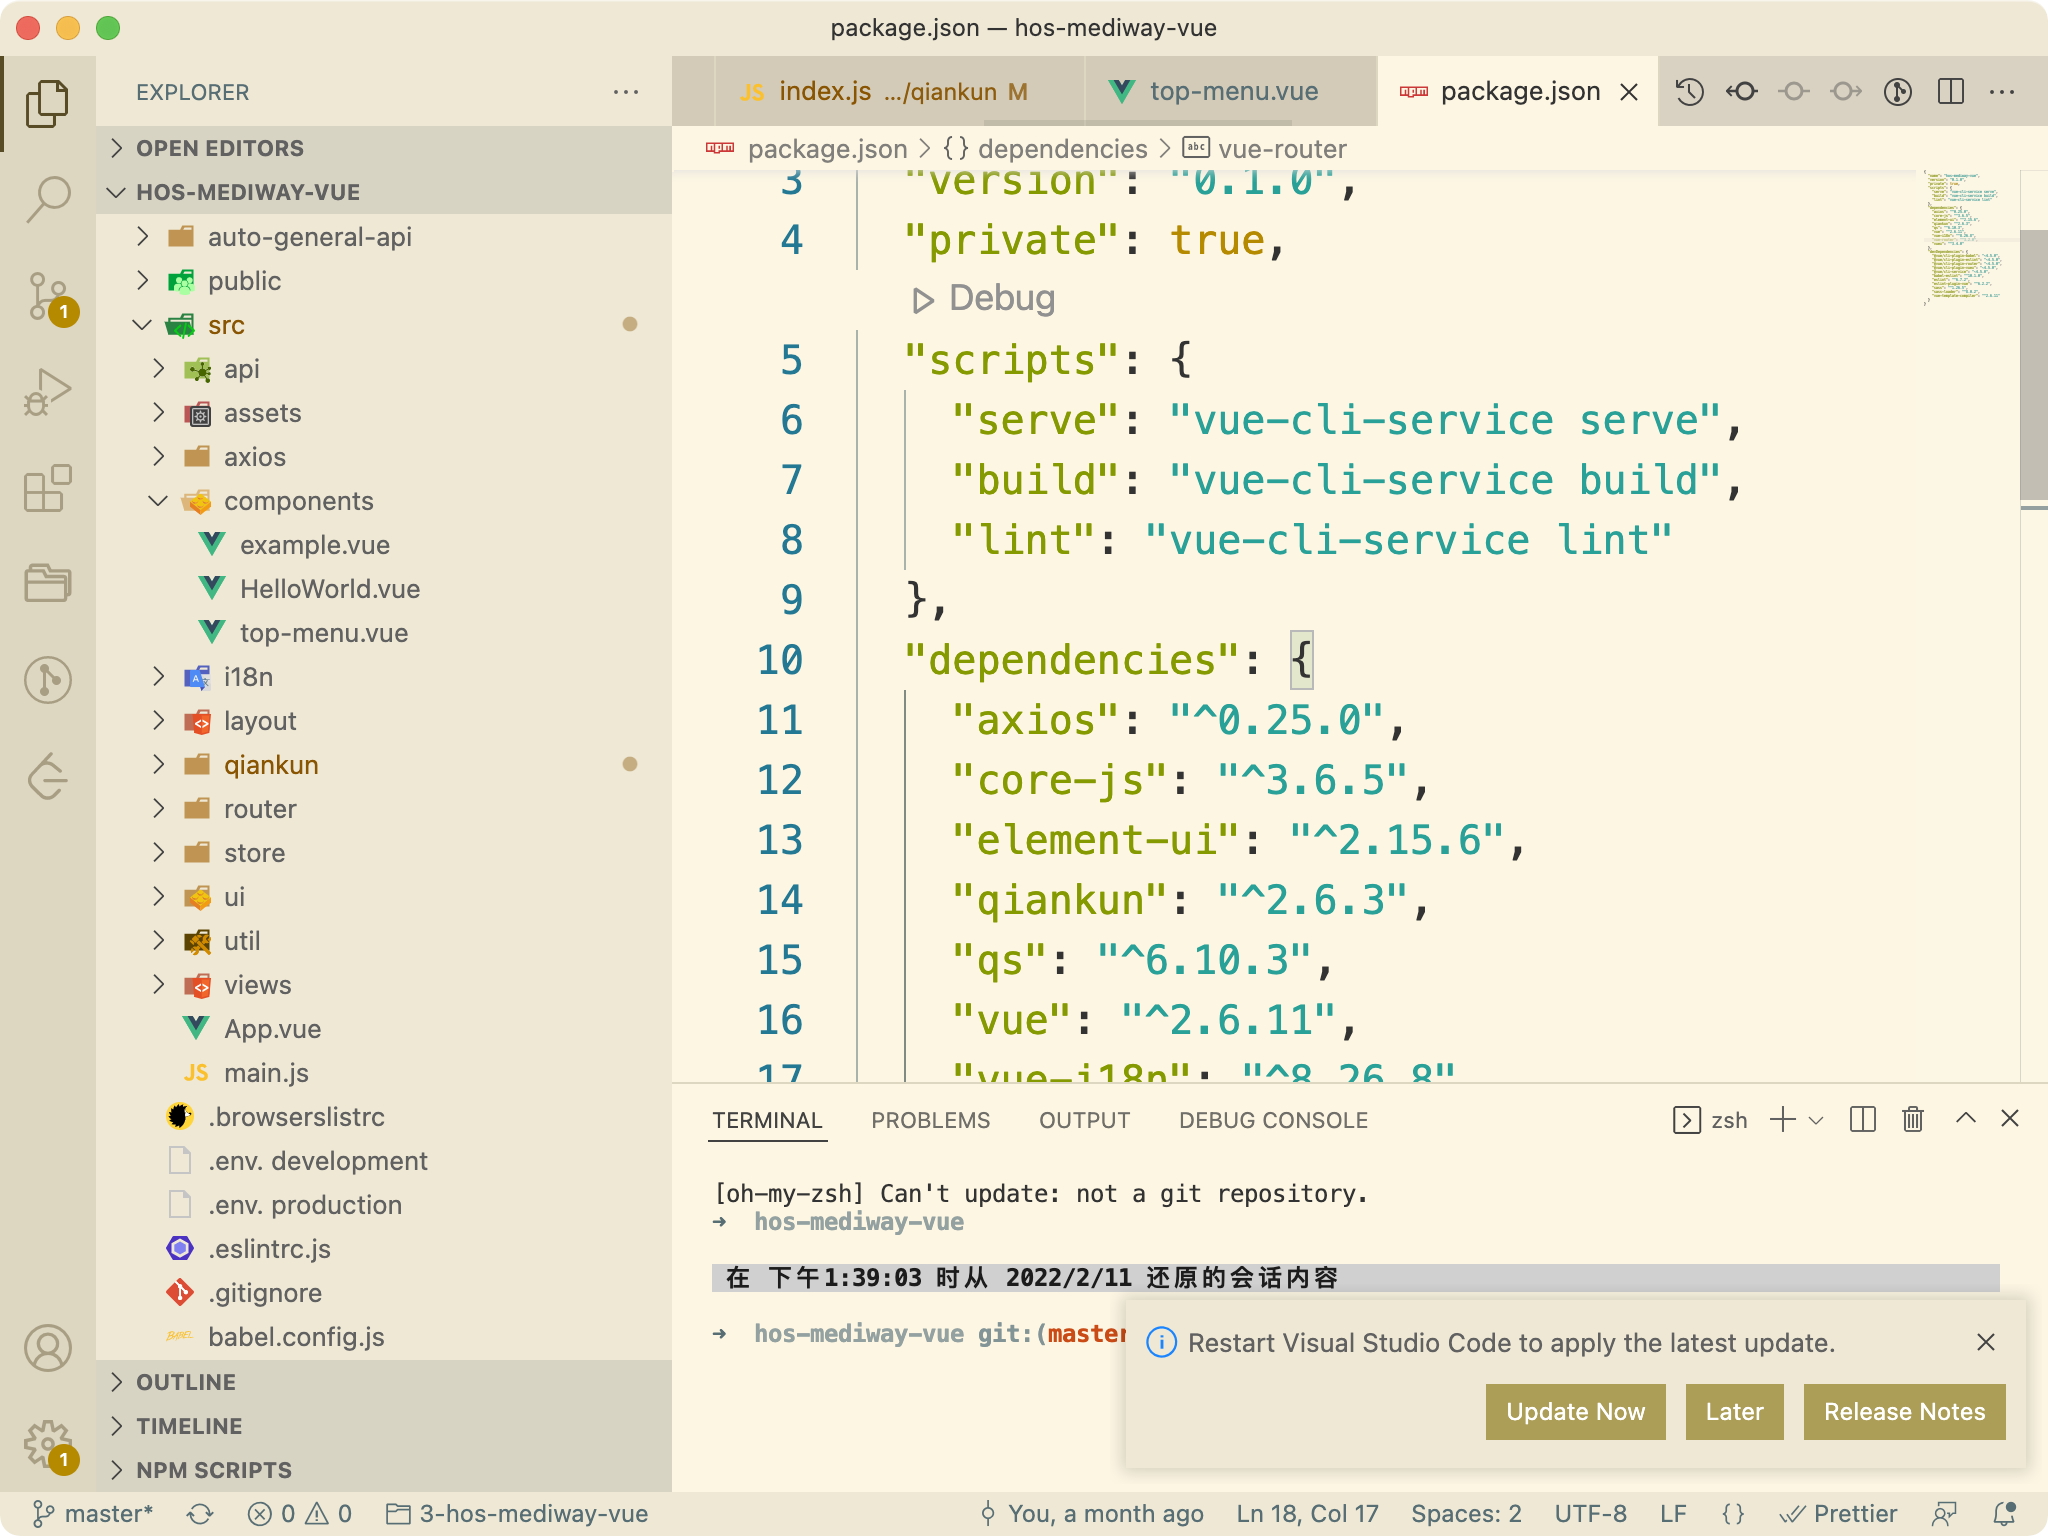
Task: Open file history timeline icon
Action: click(x=1690, y=92)
